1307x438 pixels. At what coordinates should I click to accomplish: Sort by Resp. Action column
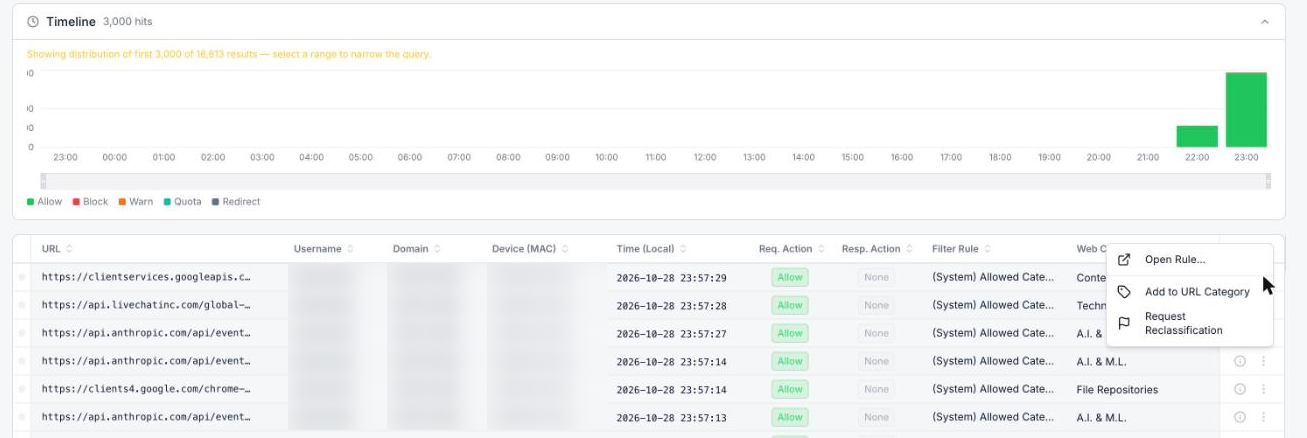tap(909, 249)
